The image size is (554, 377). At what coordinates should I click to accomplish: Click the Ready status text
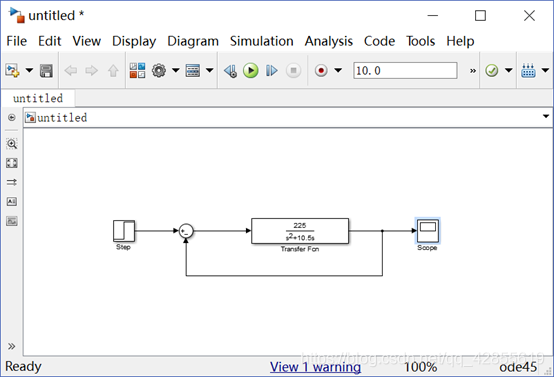(23, 366)
